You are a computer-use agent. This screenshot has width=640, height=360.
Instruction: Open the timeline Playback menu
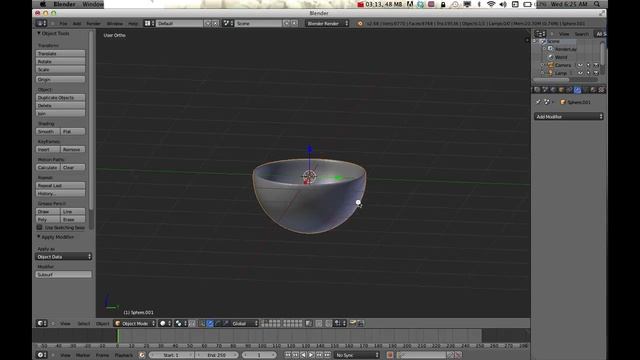[124, 356]
